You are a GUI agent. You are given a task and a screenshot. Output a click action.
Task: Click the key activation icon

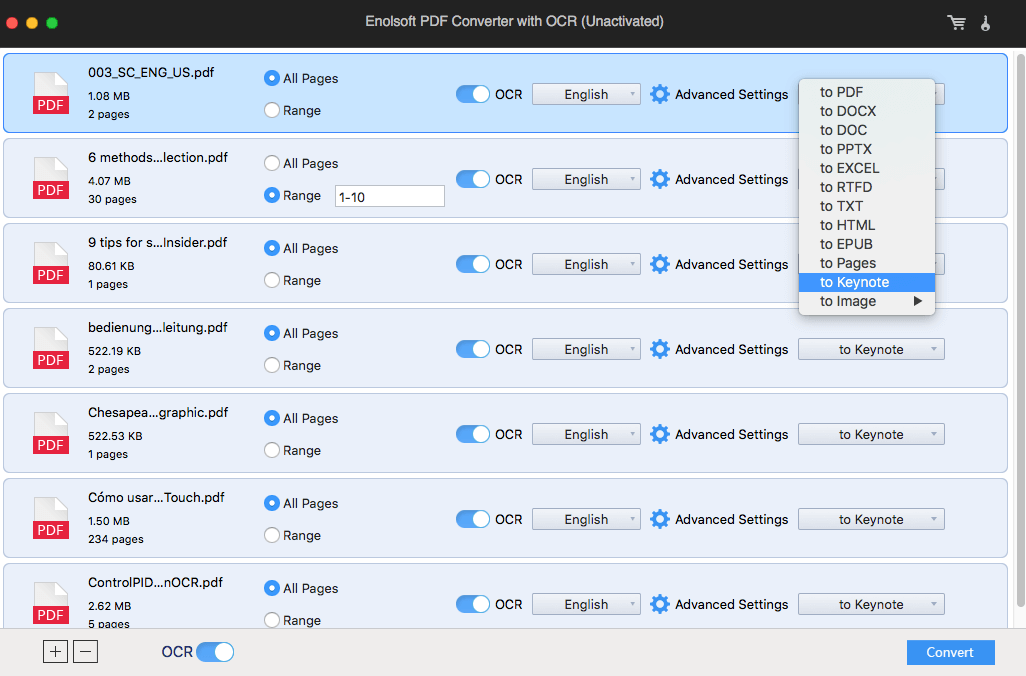point(985,23)
